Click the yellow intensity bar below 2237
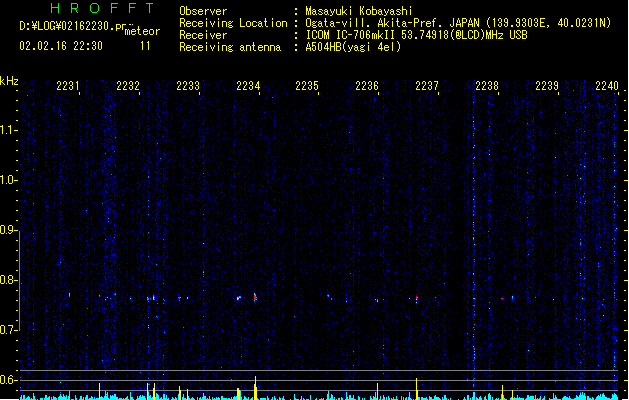The width and height of the screenshot is (629, 400). 416,389
